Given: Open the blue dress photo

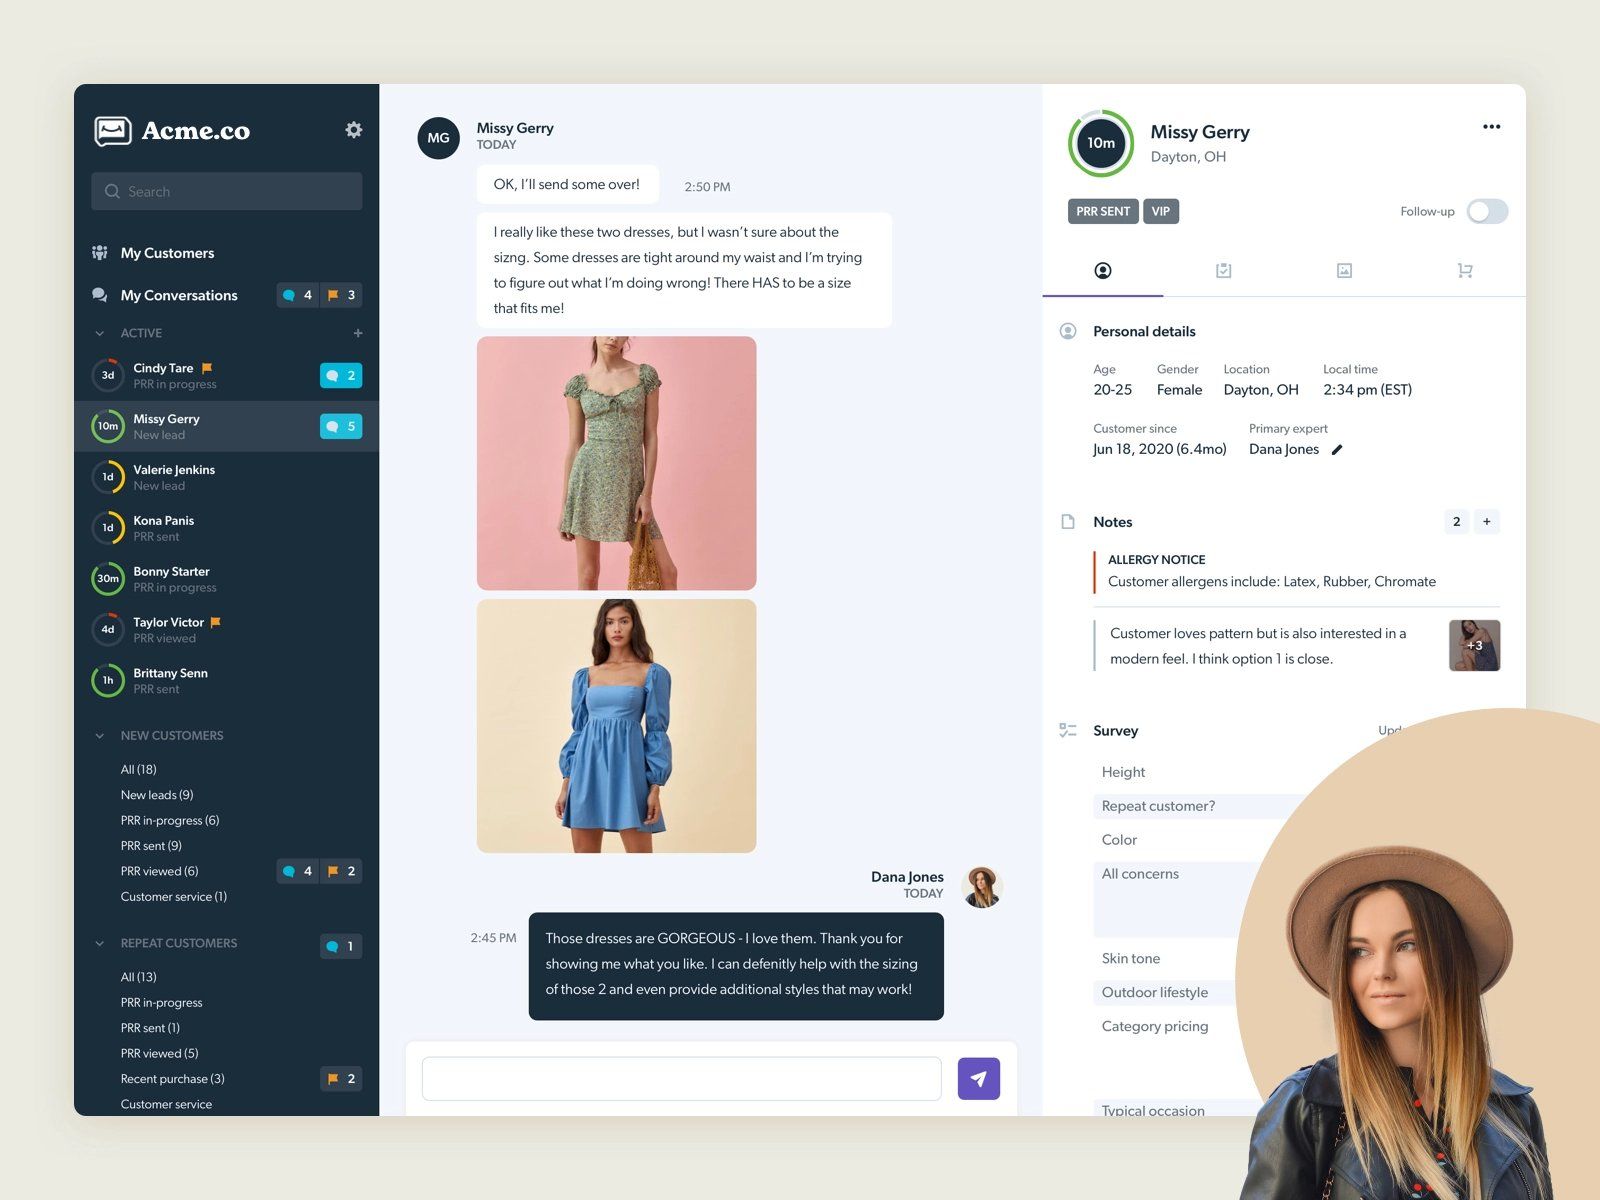Looking at the screenshot, I should click(x=616, y=726).
